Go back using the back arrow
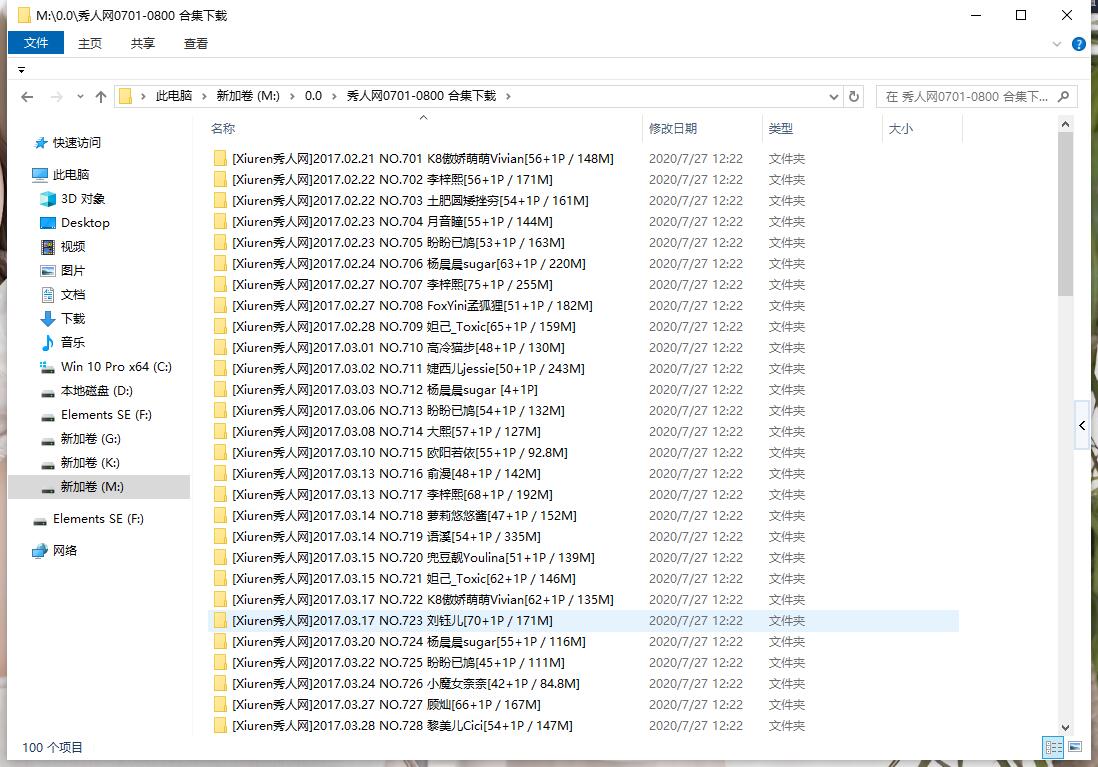The width and height of the screenshot is (1098, 767). coord(27,97)
